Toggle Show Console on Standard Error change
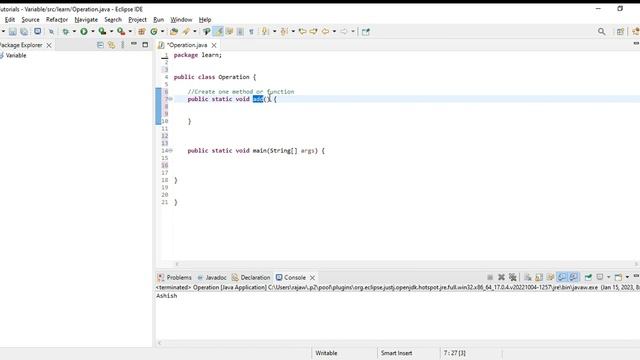This screenshot has width=640, height=360. (573, 277)
